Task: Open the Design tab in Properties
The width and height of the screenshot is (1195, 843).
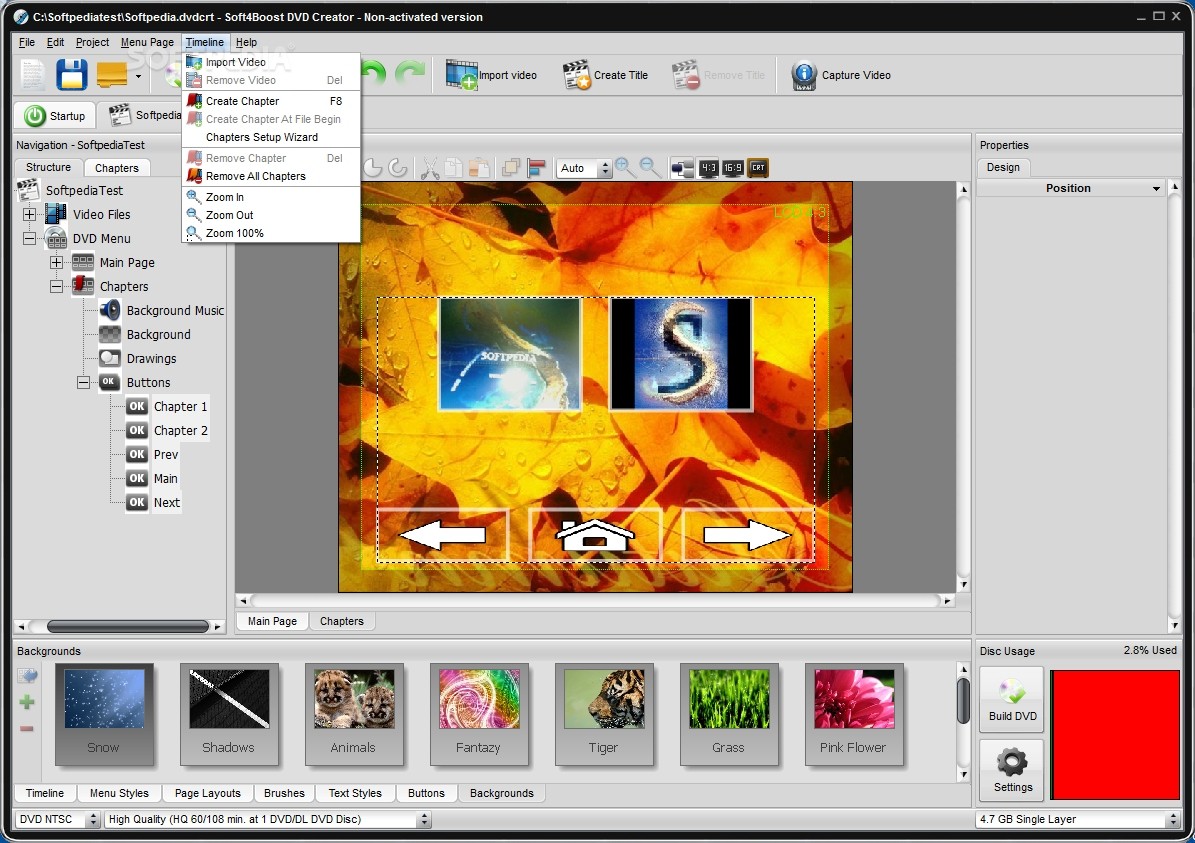Action: point(1003,167)
